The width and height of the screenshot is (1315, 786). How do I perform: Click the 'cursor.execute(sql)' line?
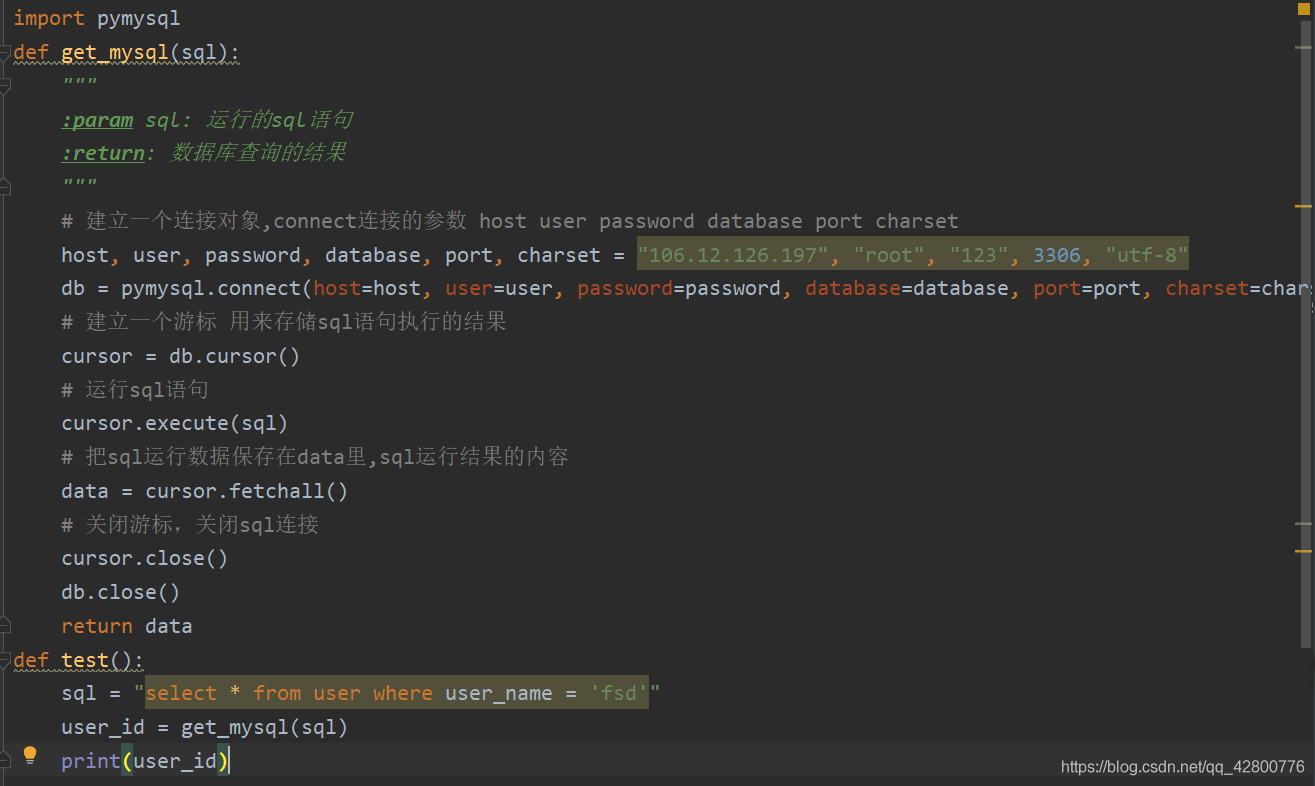175,423
